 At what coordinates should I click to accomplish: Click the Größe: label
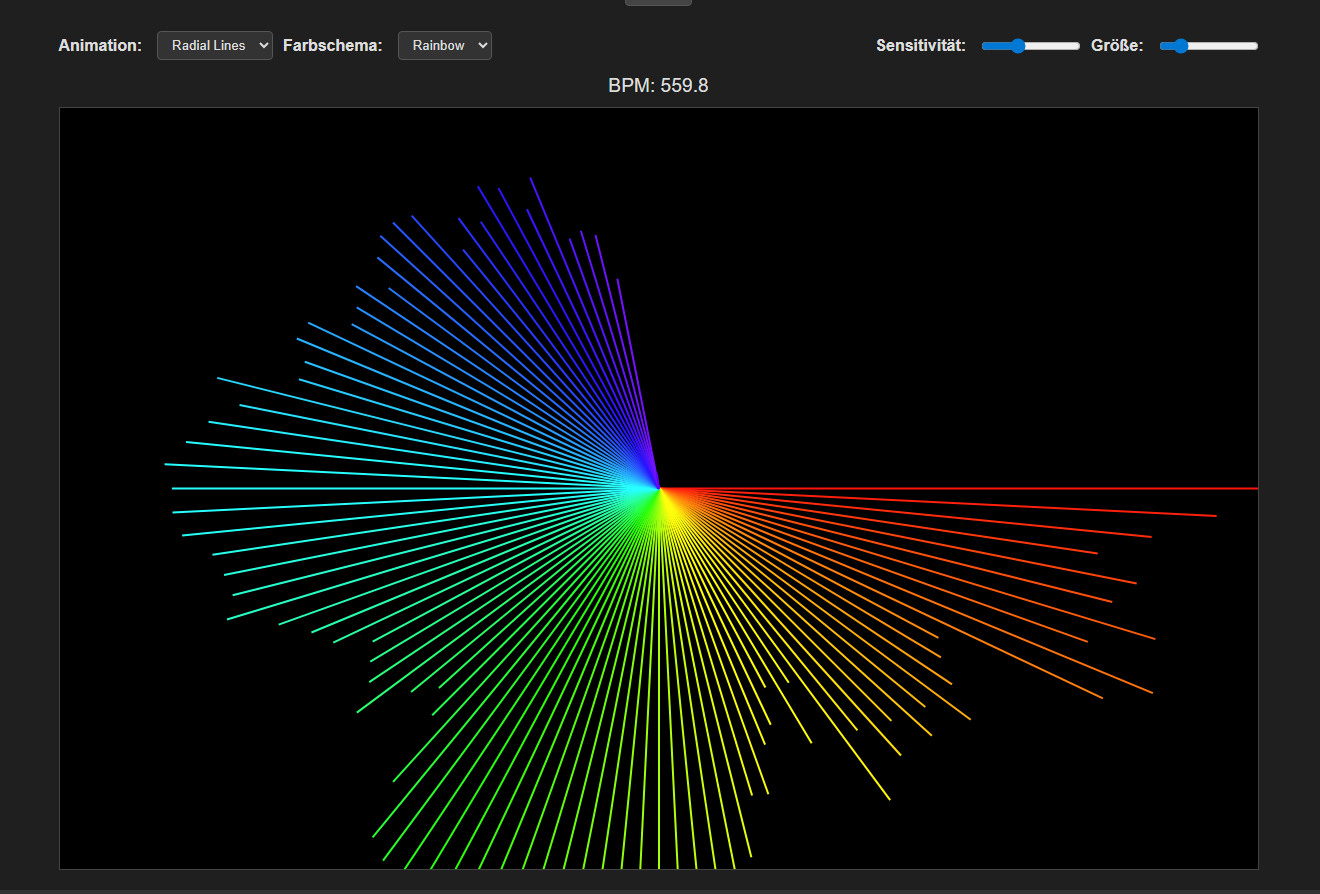[1116, 45]
